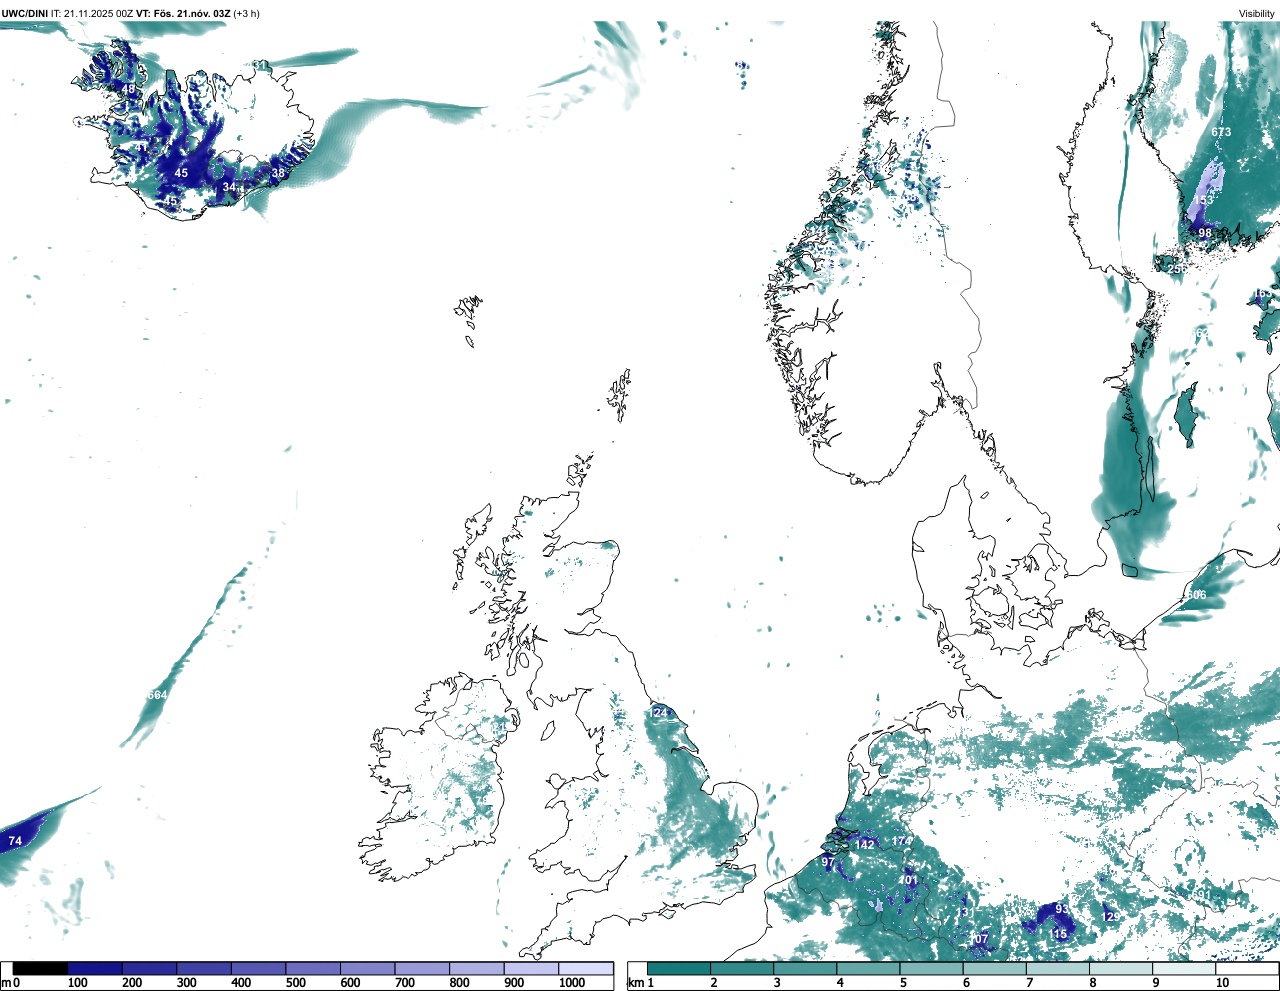Click the 691 visibility value

(1200, 894)
